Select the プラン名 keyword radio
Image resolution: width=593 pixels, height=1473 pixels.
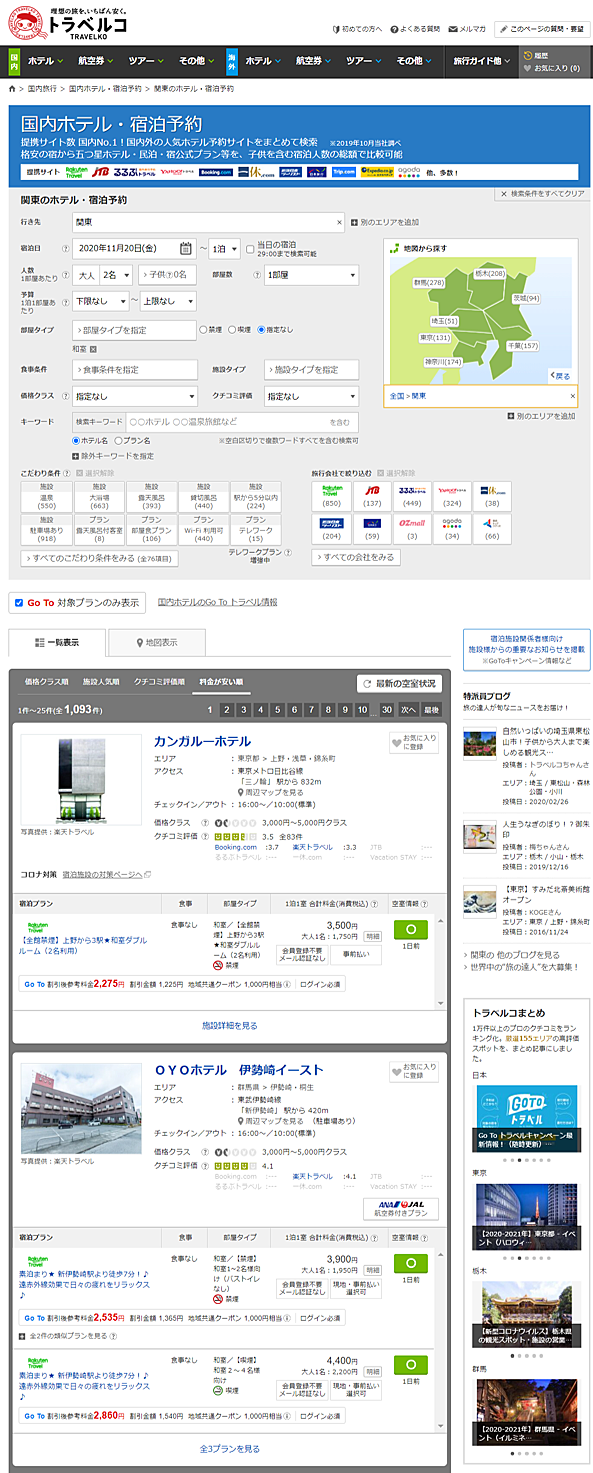[118, 440]
